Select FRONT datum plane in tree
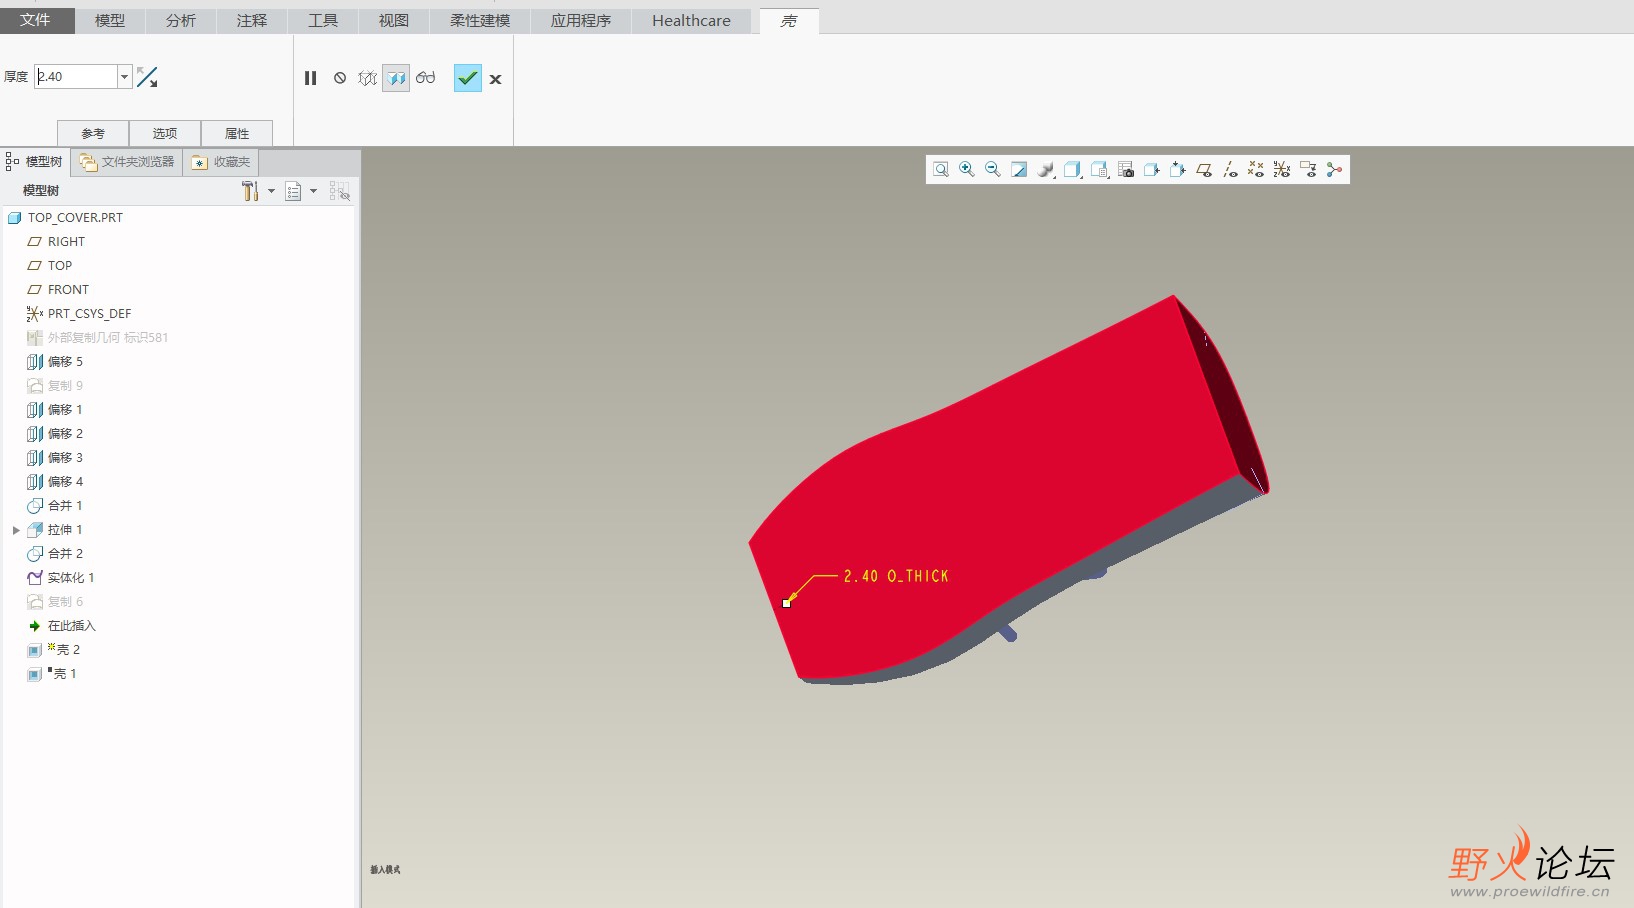 click(68, 289)
